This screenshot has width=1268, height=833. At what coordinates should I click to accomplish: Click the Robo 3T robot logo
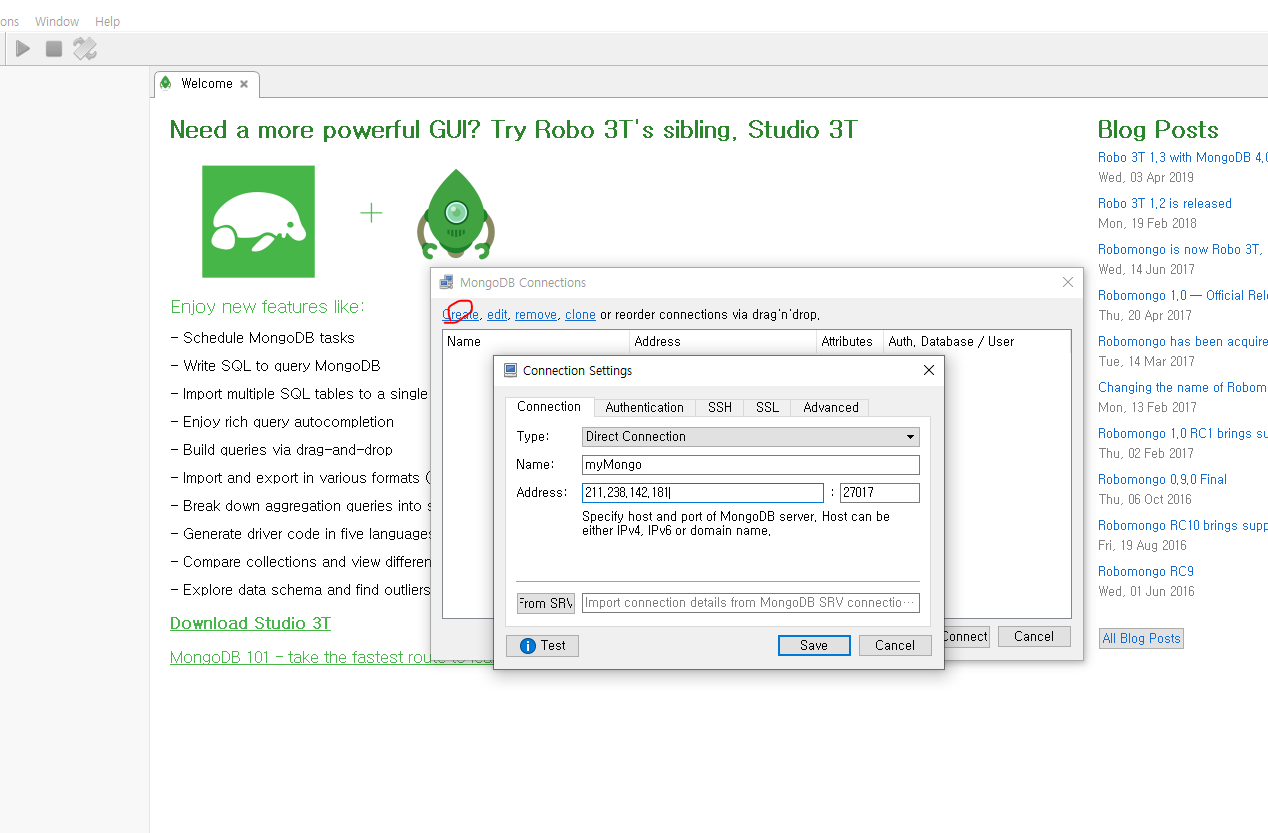[456, 215]
